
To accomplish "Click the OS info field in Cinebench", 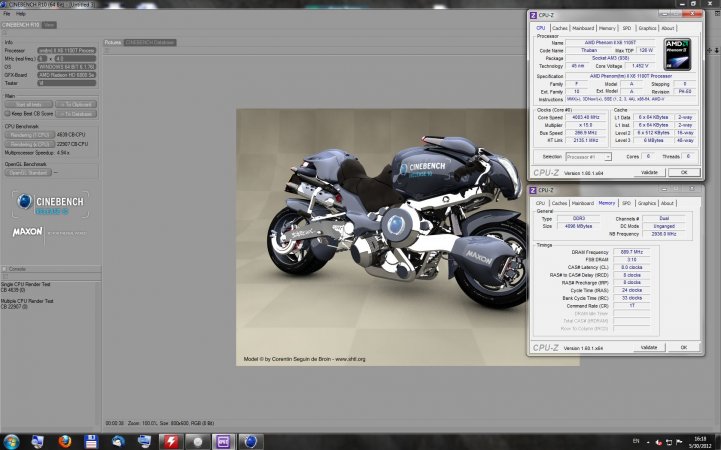I will tap(67, 67).
